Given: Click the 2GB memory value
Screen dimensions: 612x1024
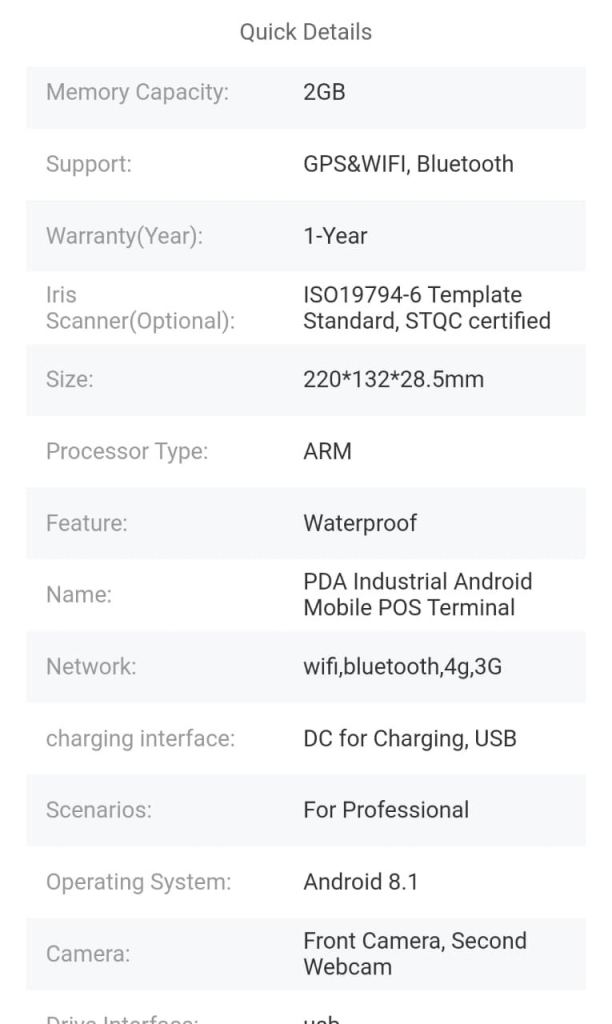Looking at the screenshot, I should pyautogui.click(x=324, y=92).
